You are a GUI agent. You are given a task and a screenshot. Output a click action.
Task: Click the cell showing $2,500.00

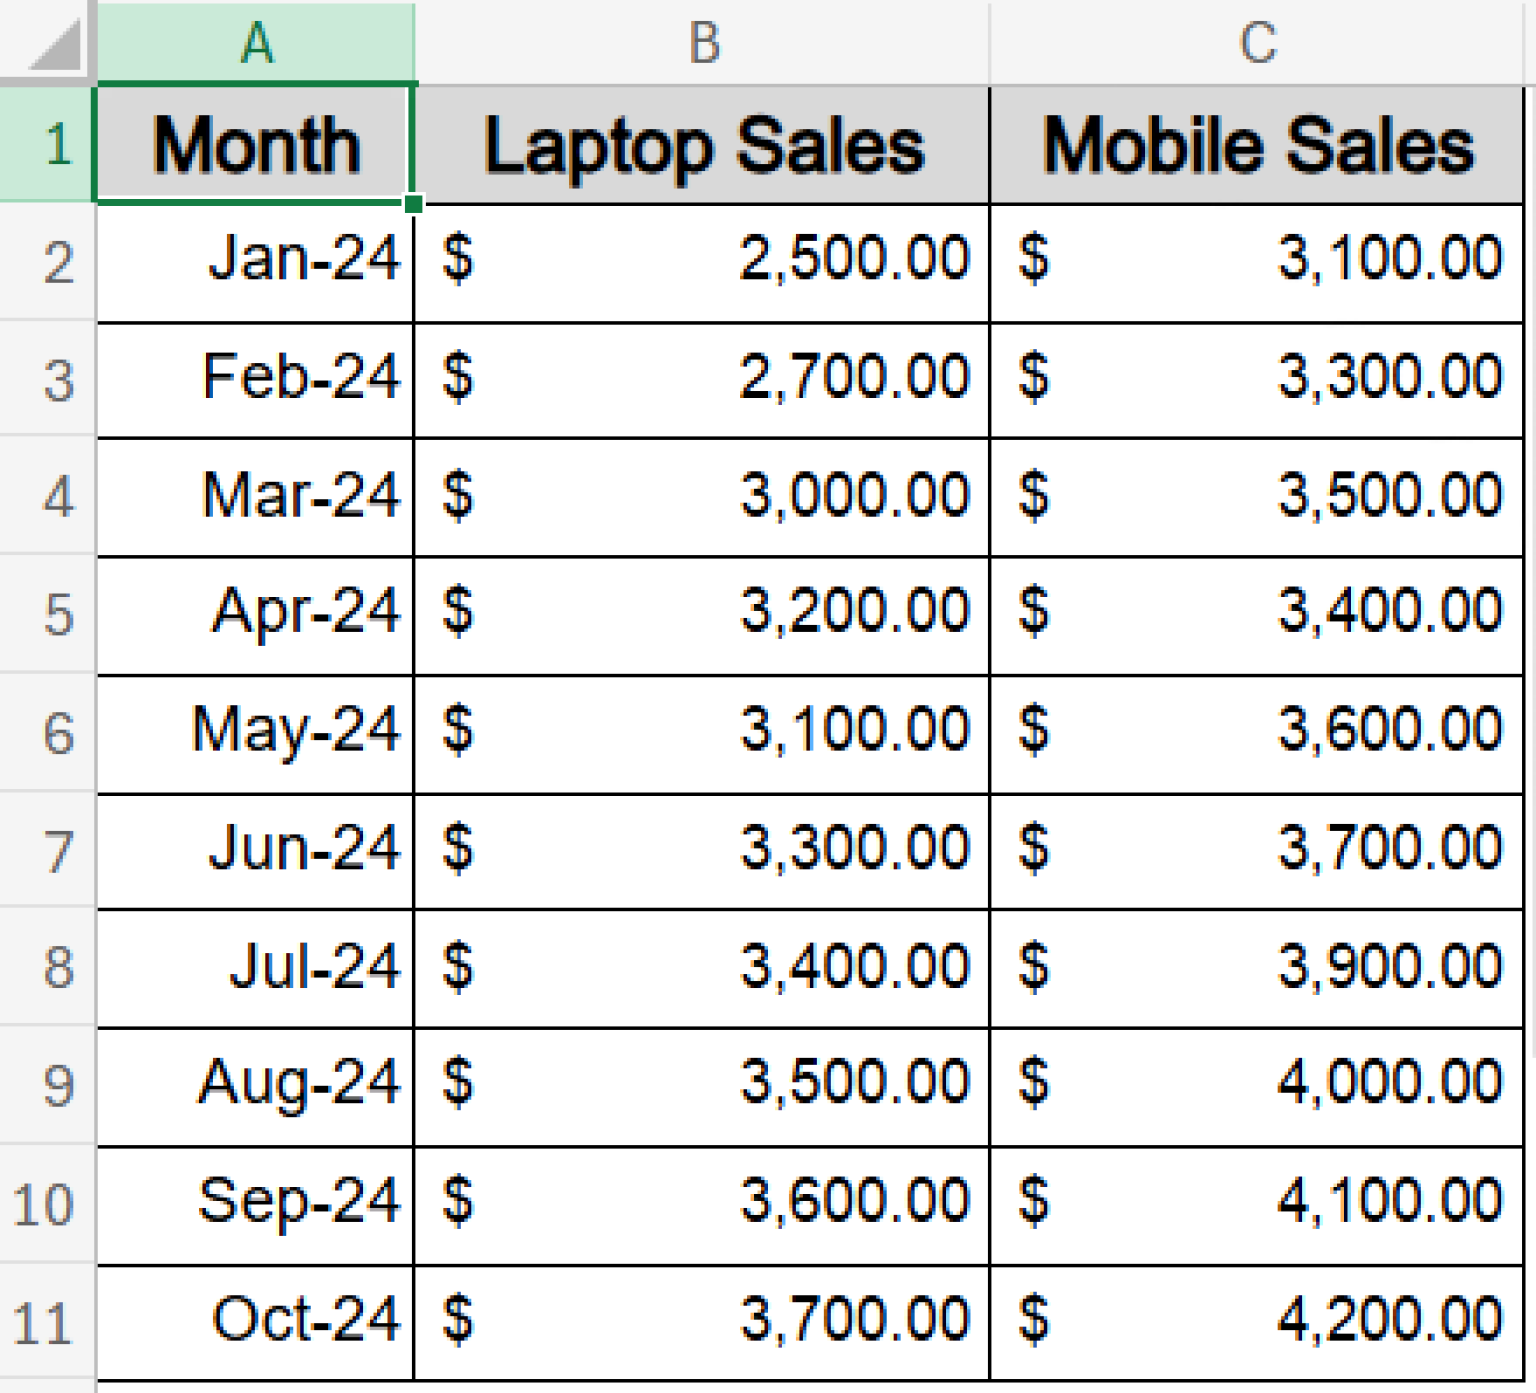700,262
